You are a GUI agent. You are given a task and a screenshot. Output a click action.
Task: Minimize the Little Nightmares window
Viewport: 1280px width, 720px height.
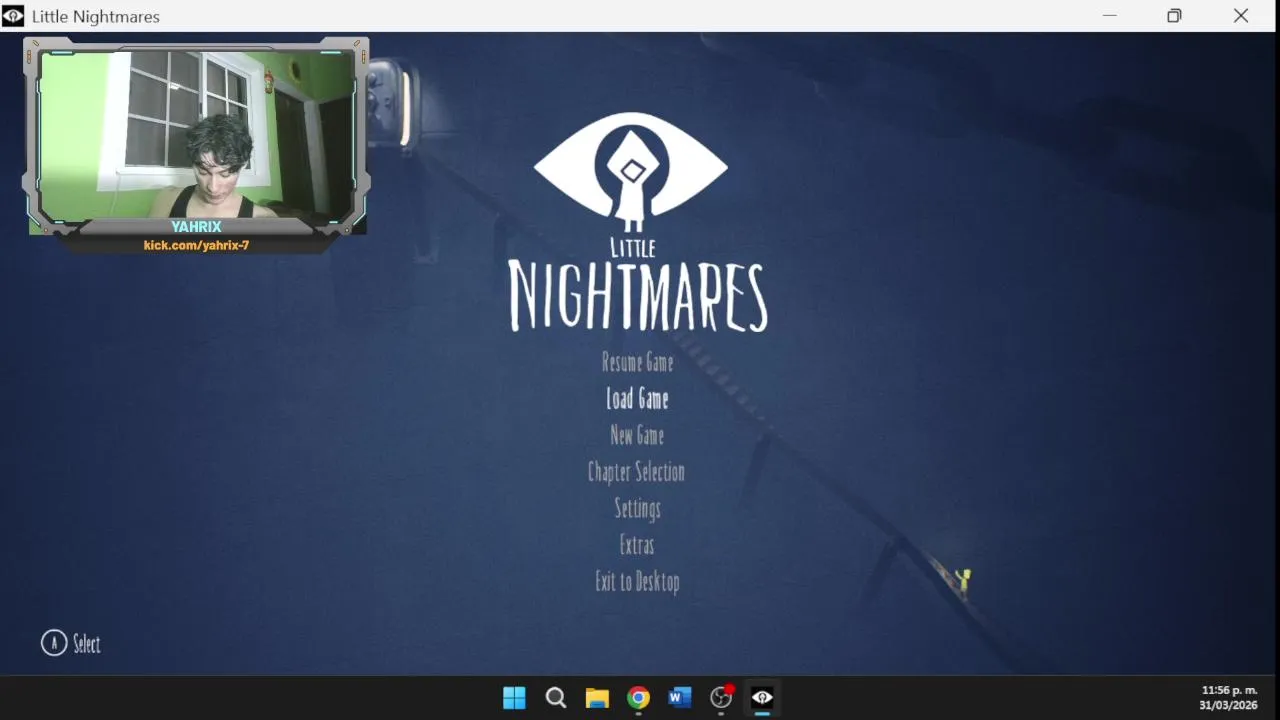point(1109,16)
